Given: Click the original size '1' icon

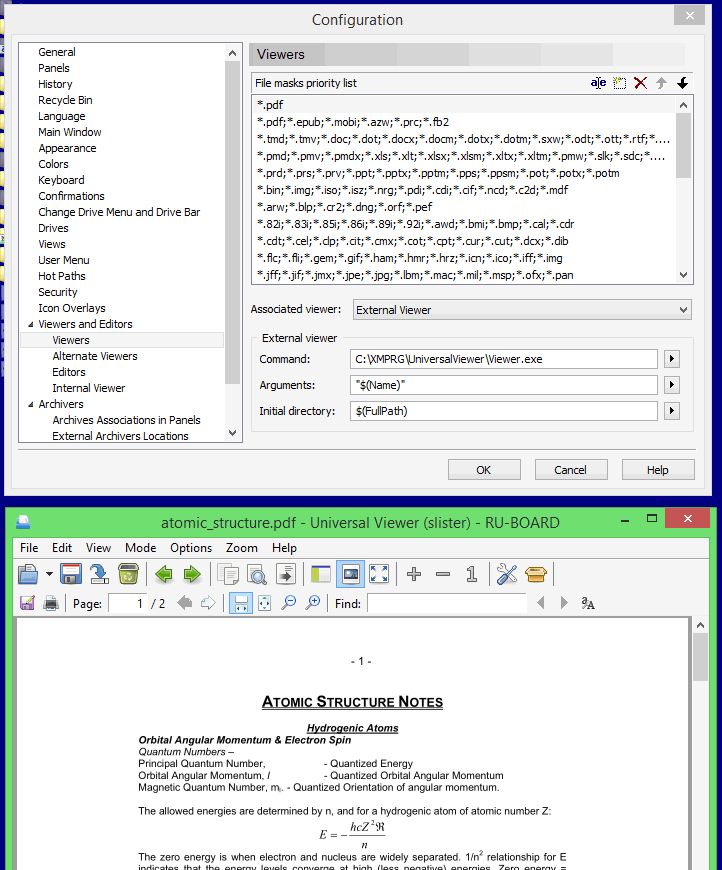Looking at the screenshot, I should tap(472, 574).
